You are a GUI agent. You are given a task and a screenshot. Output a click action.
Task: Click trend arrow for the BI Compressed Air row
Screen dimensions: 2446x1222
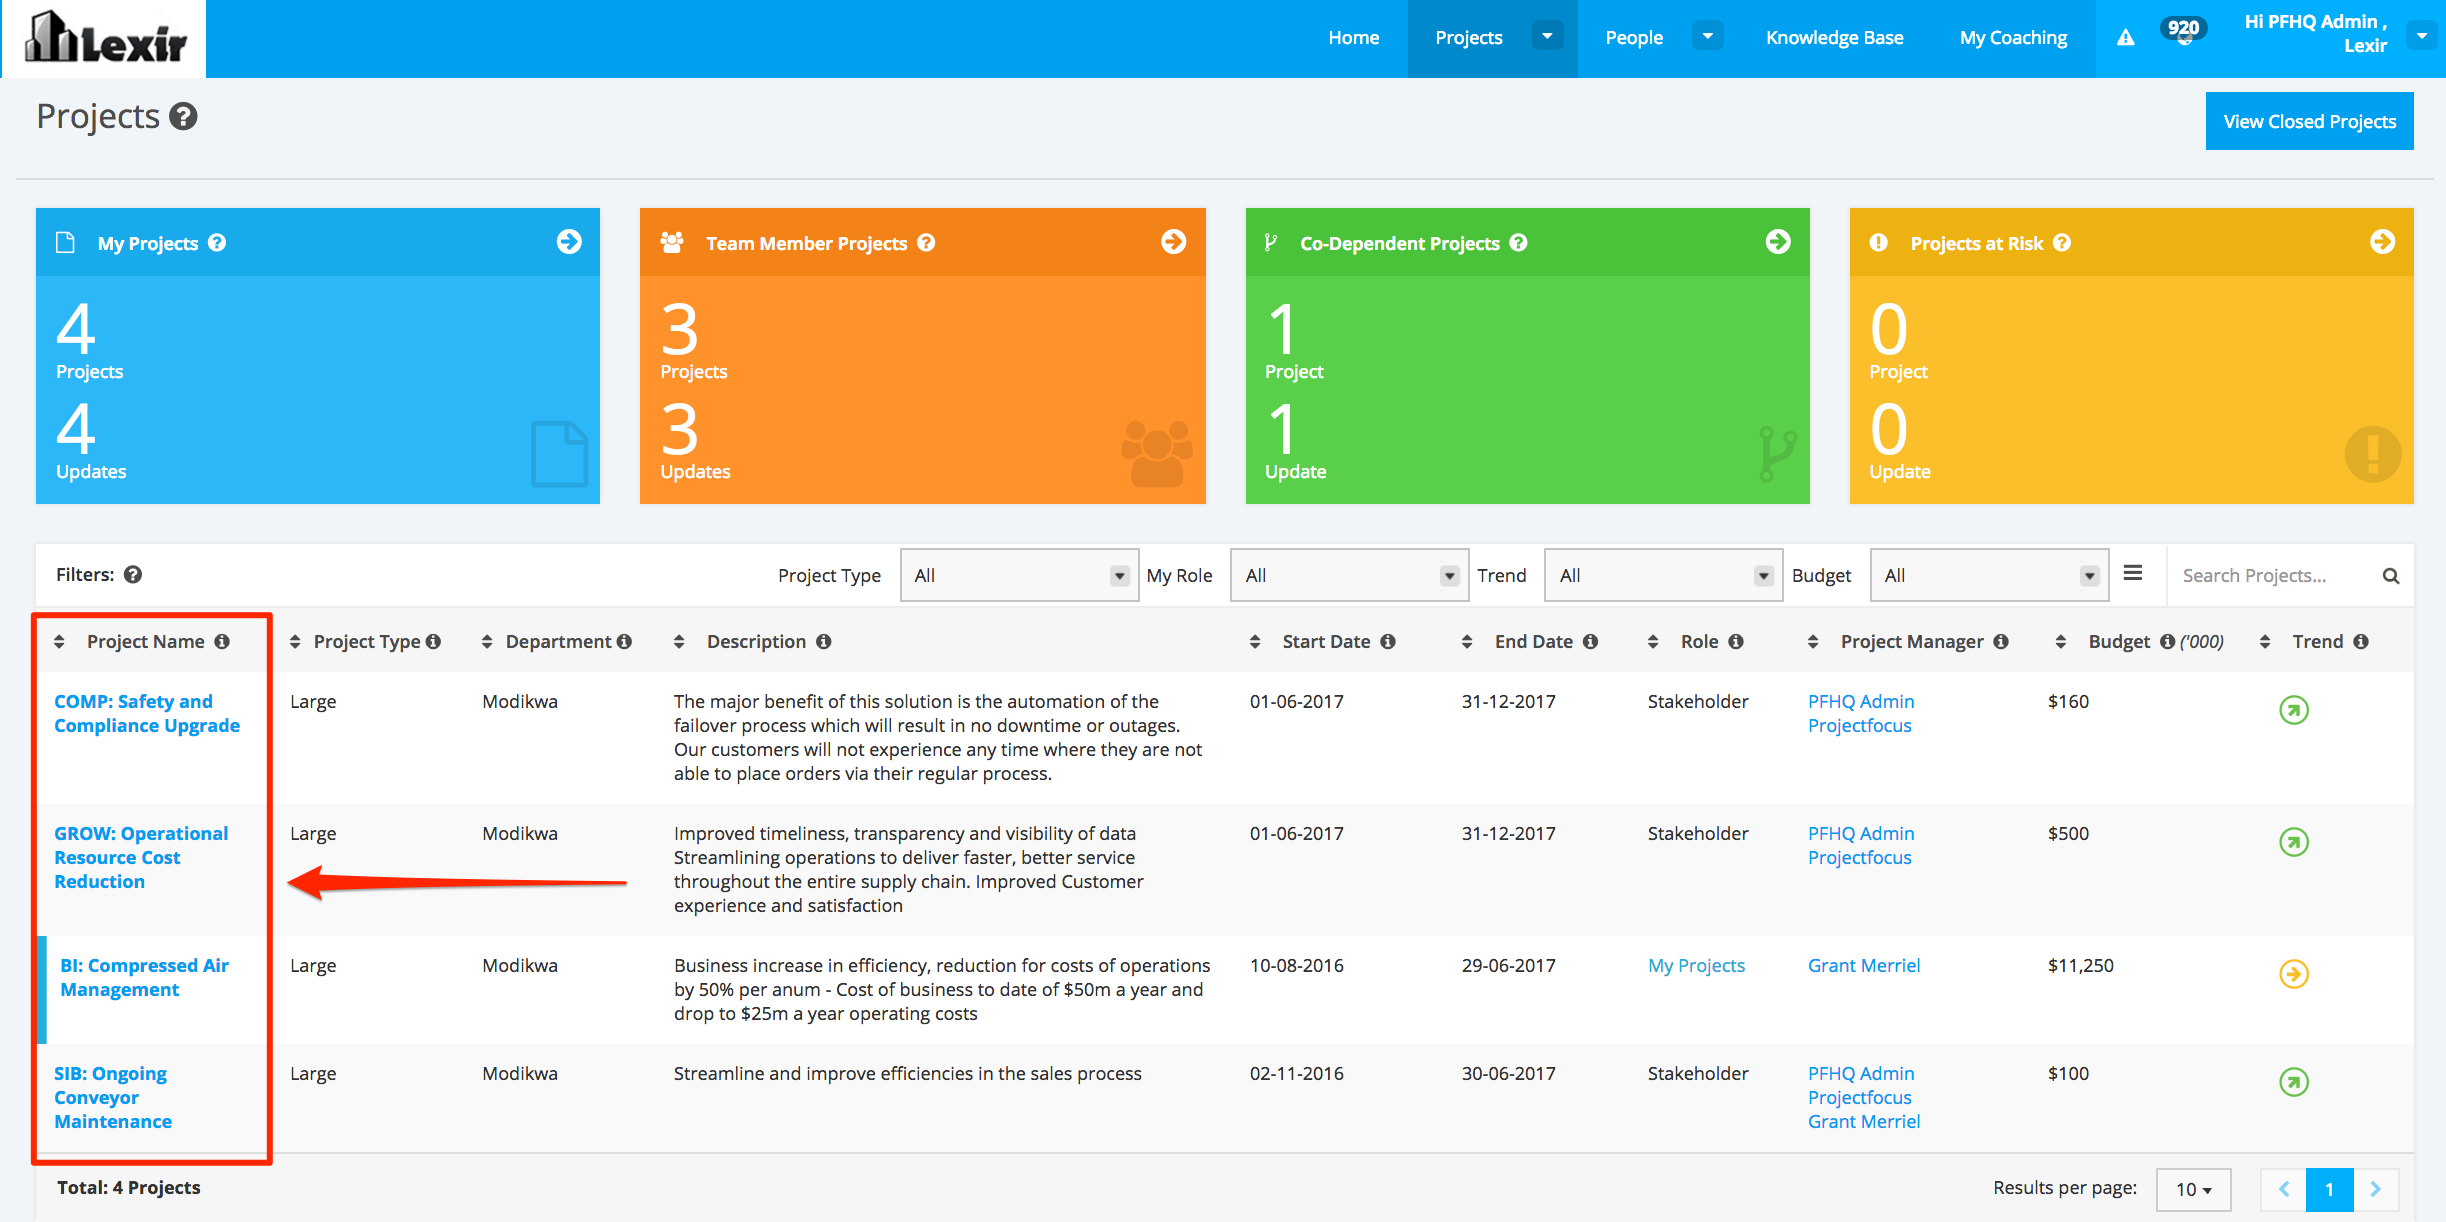tap(2293, 974)
